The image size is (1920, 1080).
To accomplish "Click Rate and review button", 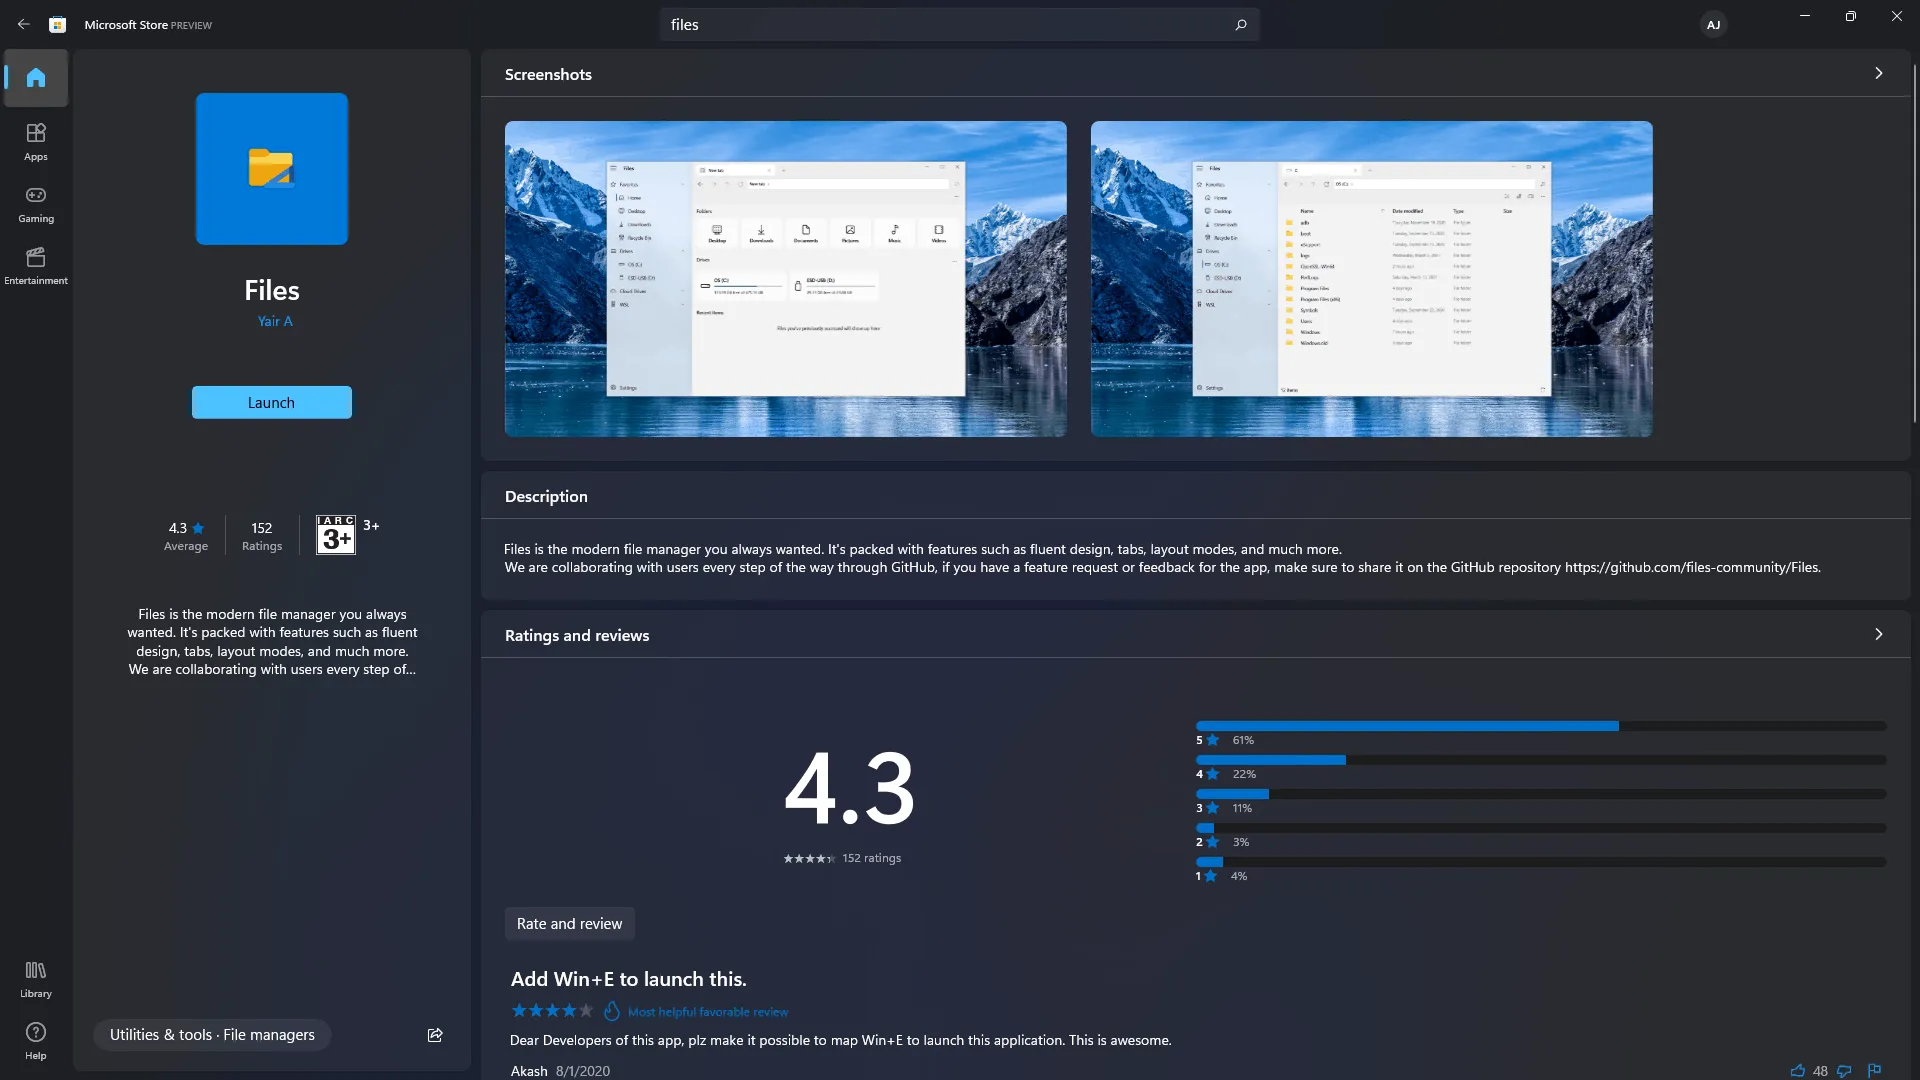I will 570,923.
